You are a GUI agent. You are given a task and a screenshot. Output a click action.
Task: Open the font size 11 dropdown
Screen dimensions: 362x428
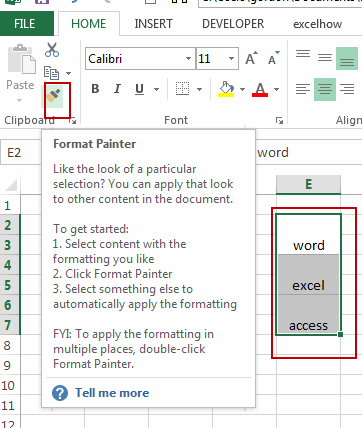[x=231, y=59]
